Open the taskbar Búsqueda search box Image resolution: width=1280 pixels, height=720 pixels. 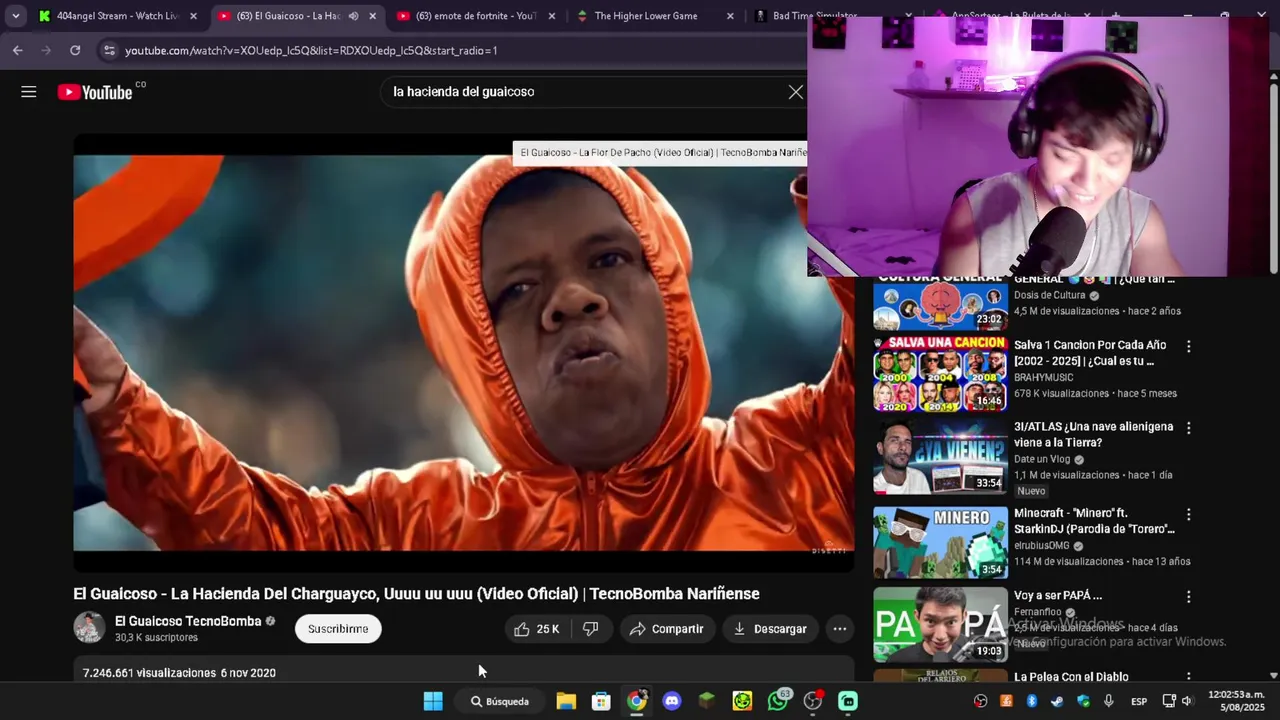click(x=500, y=701)
